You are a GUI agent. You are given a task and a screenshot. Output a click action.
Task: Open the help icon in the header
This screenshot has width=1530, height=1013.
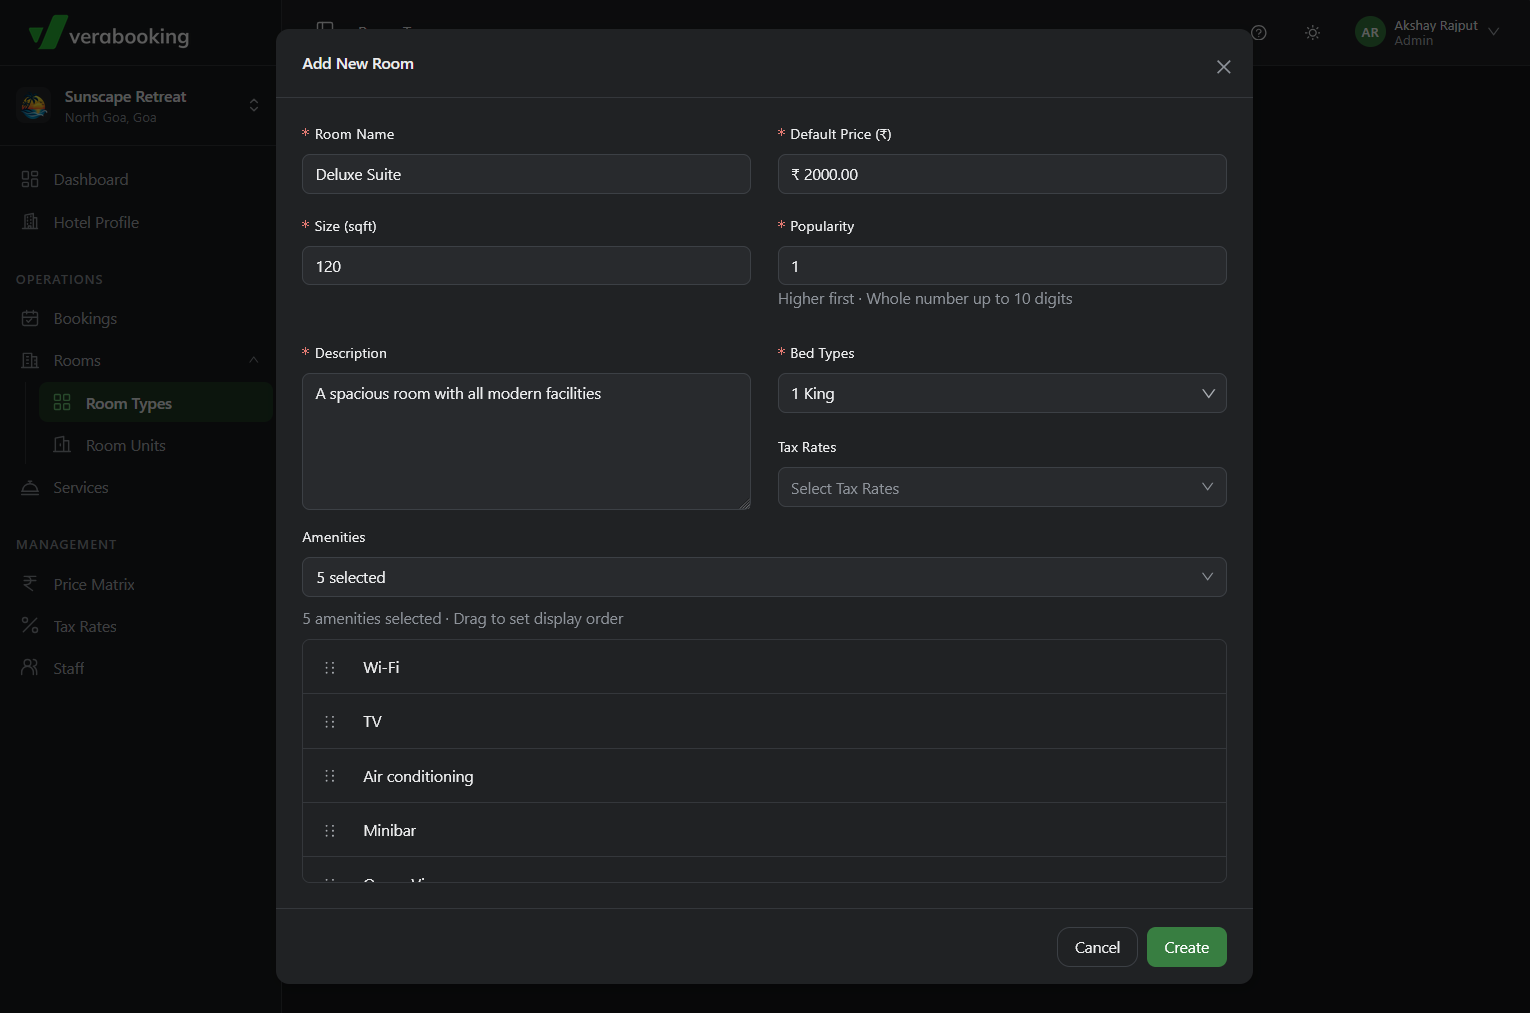(x=1259, y=33)
